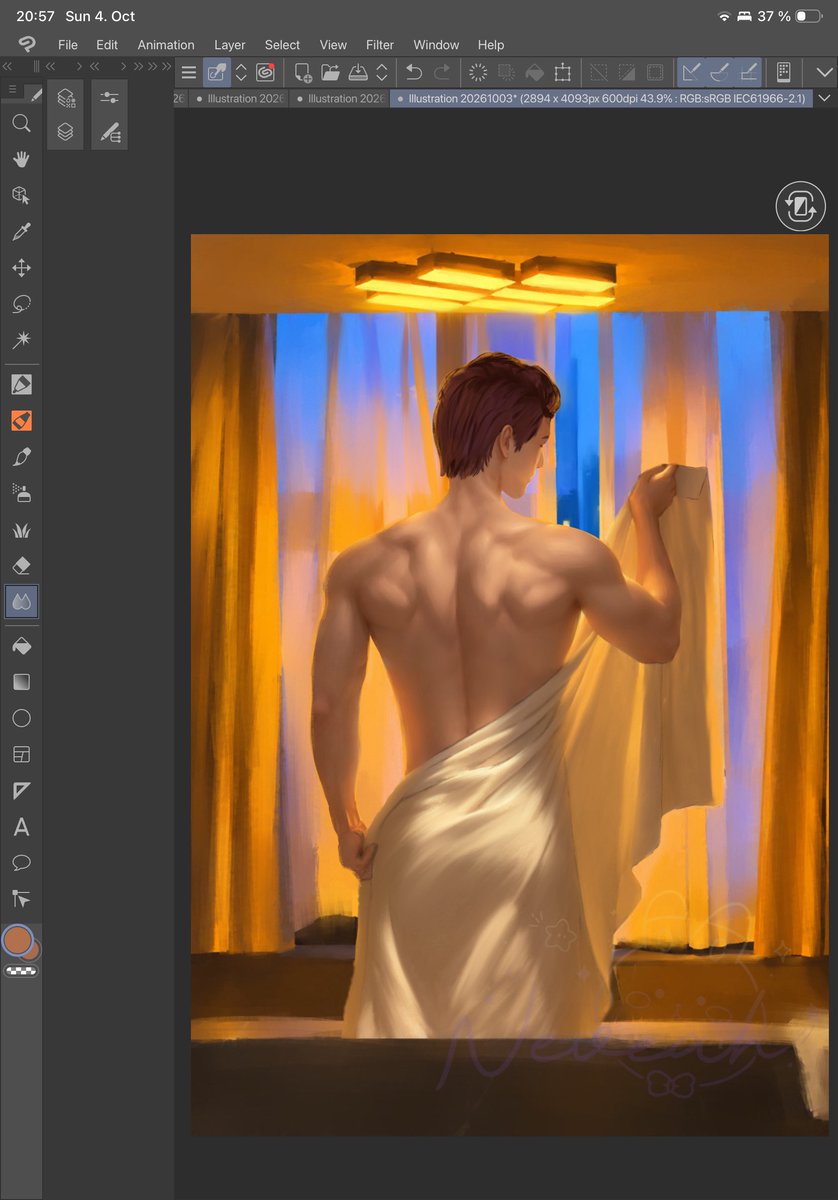Select the Hand move-canvas tool
The image size is (838, 1200).
[x=21, y=159]
